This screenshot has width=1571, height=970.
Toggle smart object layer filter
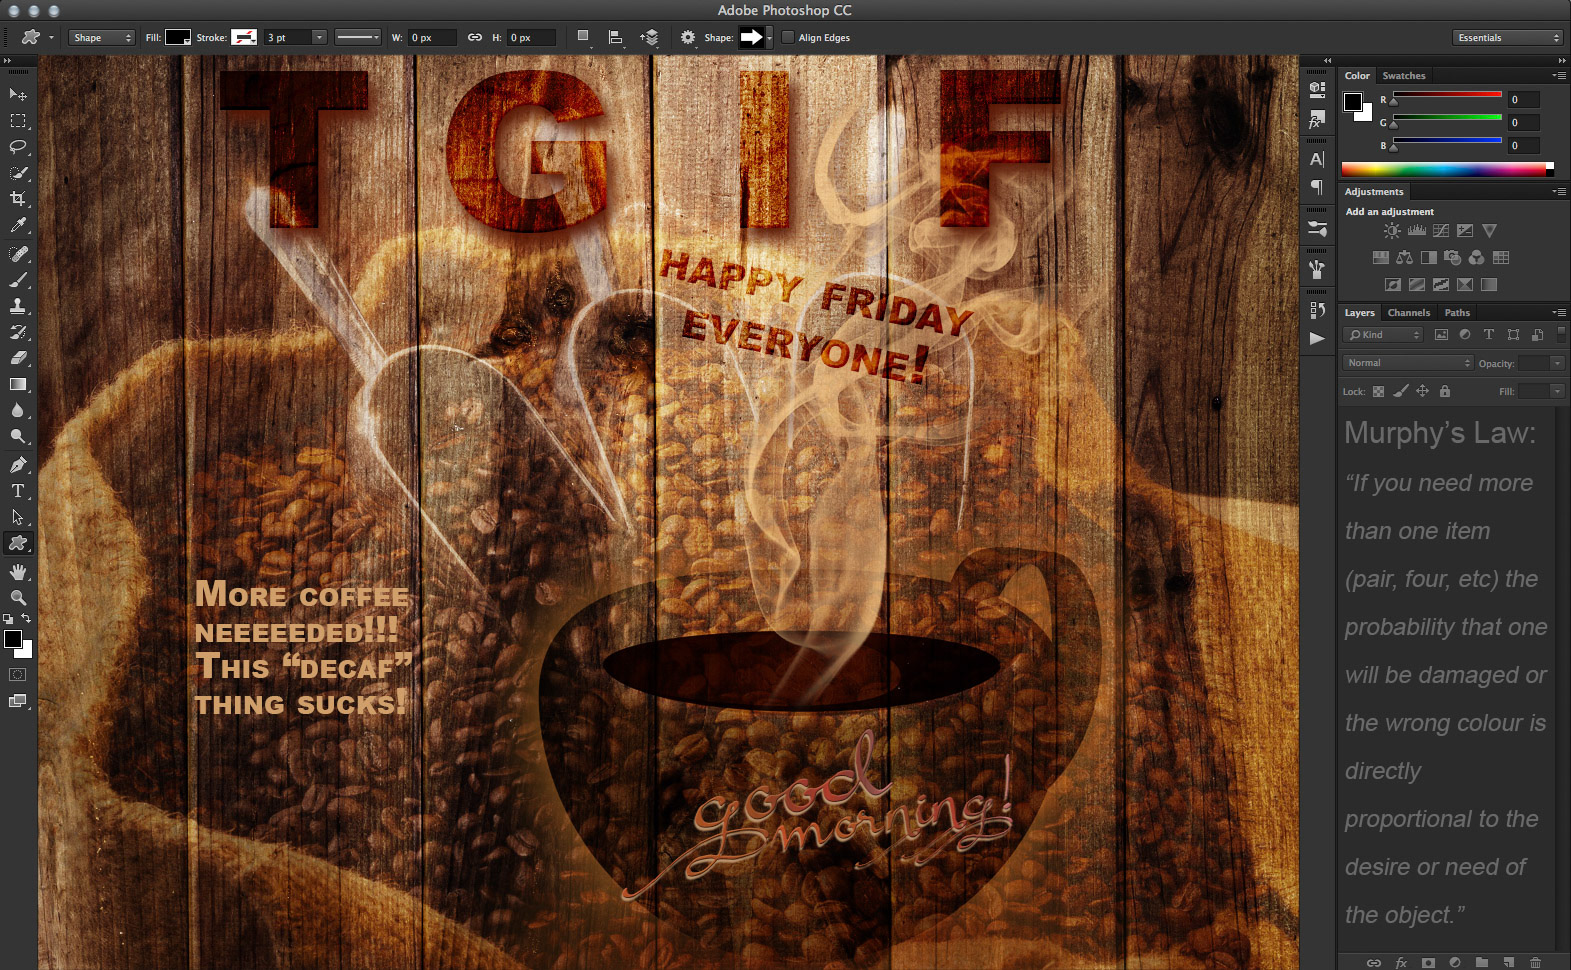[1537, 335]
